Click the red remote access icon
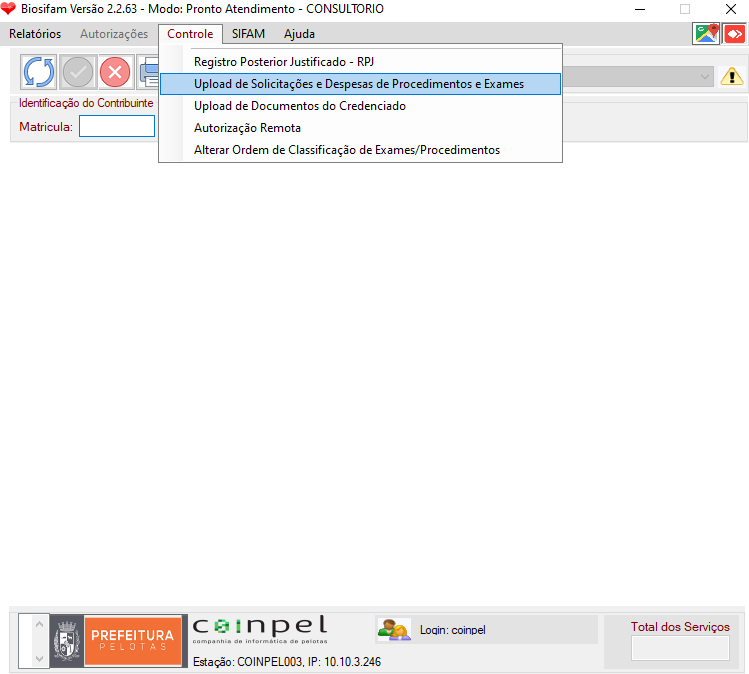Viewport: 749px width, 674px height. click(x=735, y=34)
